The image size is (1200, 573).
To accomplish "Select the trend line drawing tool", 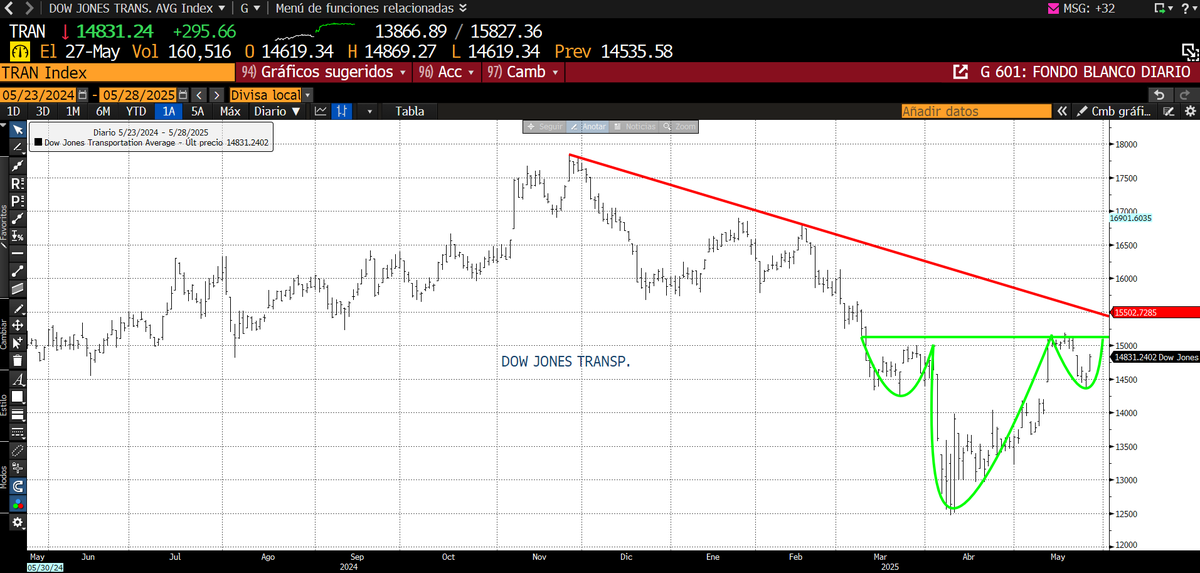I will point(19,146).
